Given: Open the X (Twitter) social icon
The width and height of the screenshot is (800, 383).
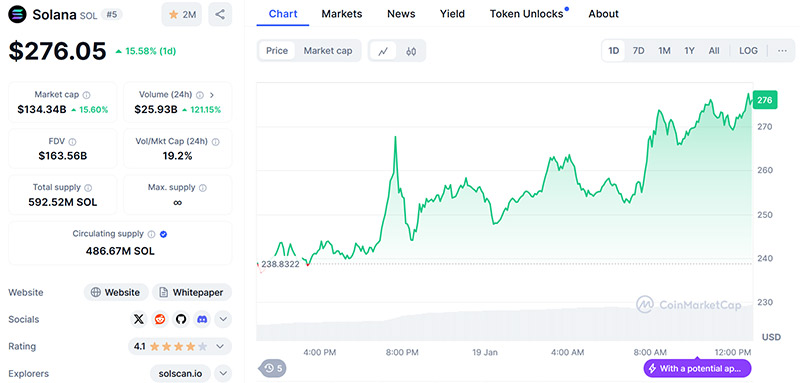Looking at the screenshot, I should pos(139,319).
